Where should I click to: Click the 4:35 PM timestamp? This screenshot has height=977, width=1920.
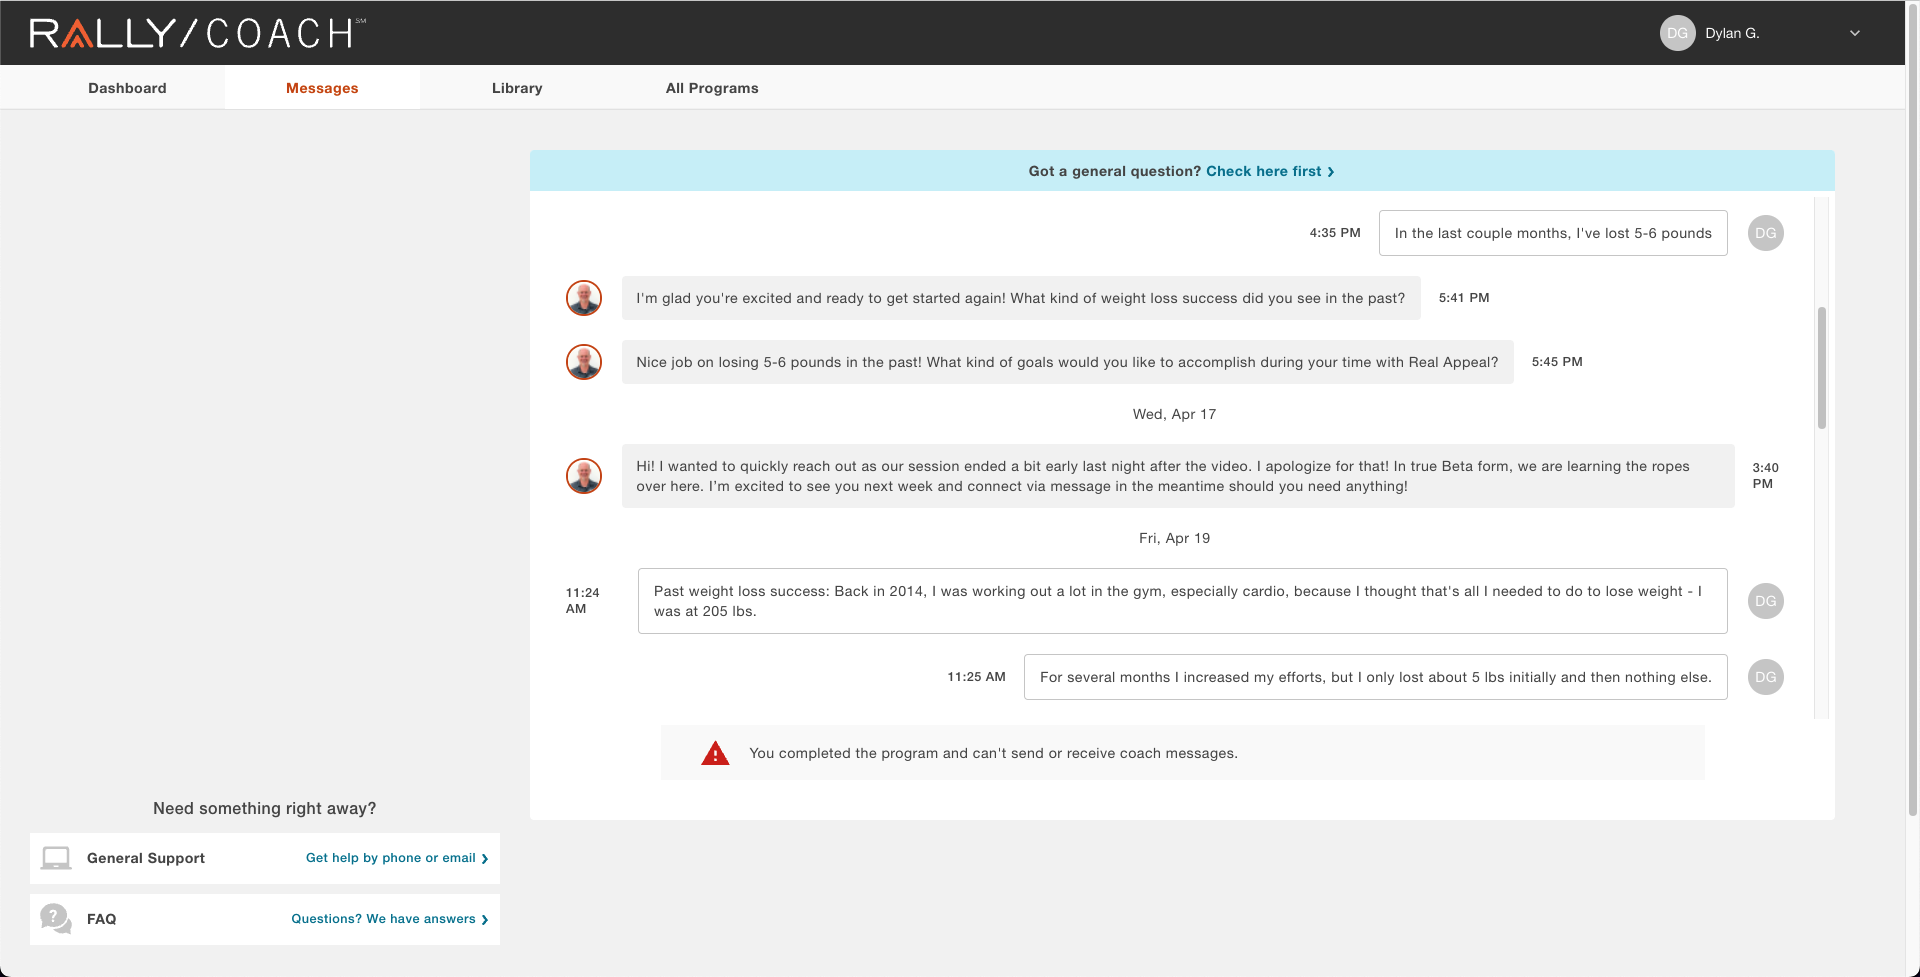tap(1335, 233)
